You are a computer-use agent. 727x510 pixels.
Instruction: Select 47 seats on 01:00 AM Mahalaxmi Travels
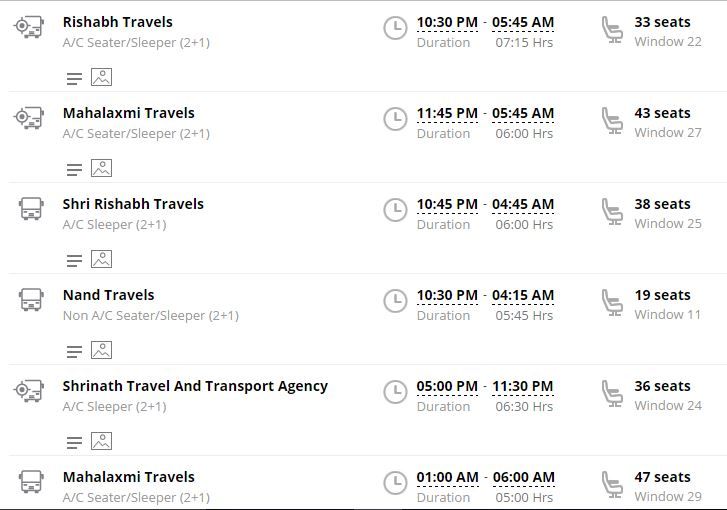[x=663, y=477]
